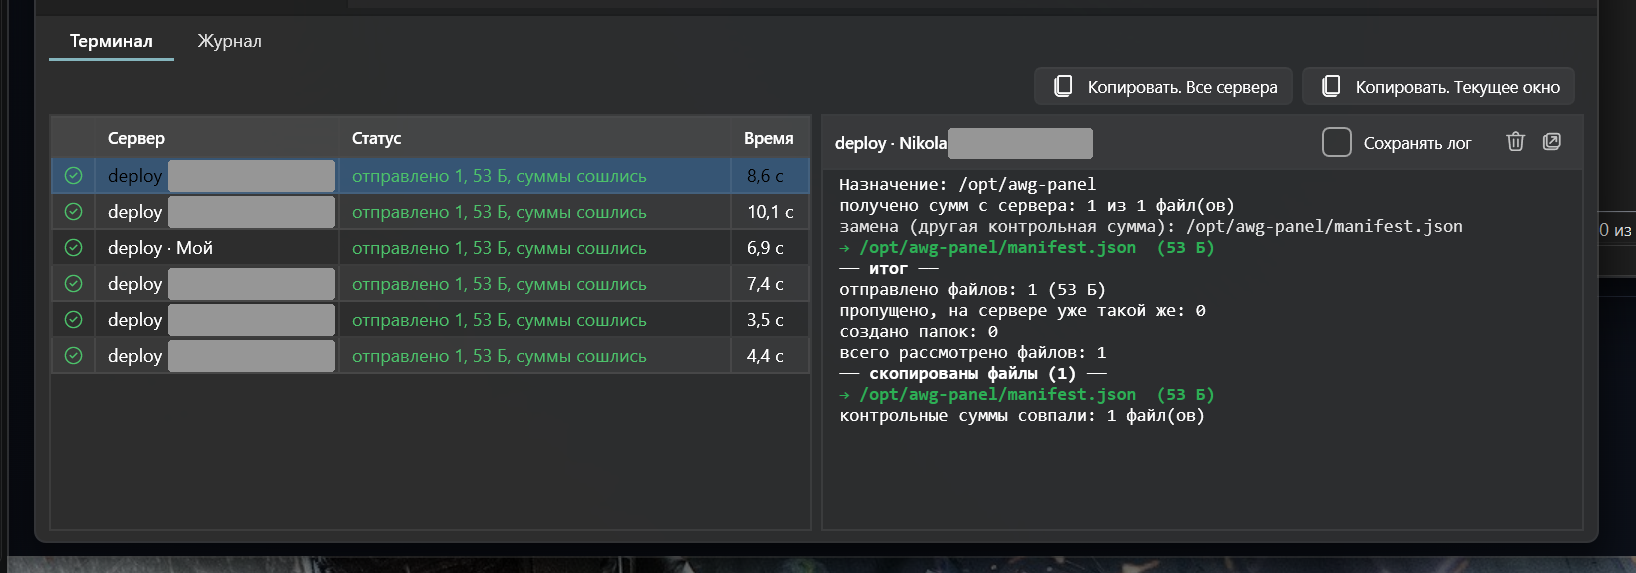
Task: Click the log panel title deploy · Nikola
Action: (x=891, y=143)
